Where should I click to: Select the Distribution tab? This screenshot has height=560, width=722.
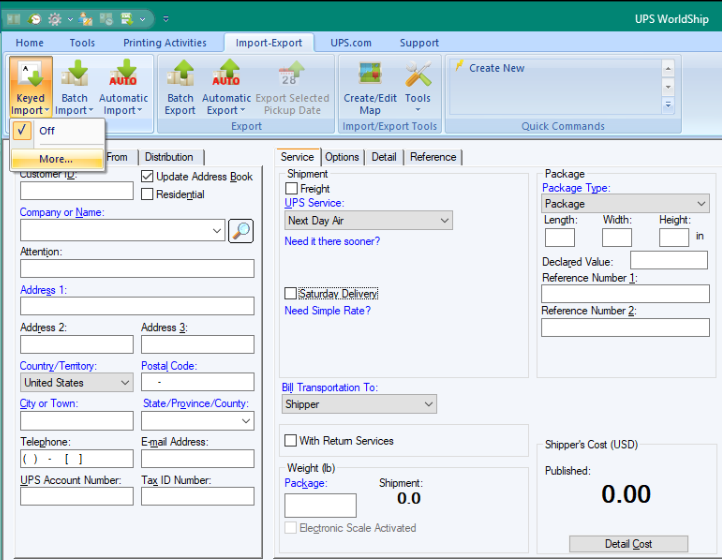coord(169,157)
